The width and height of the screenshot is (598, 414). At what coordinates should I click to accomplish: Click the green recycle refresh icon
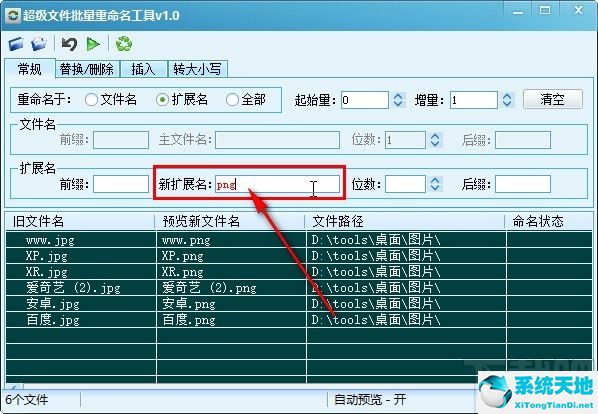124,44
